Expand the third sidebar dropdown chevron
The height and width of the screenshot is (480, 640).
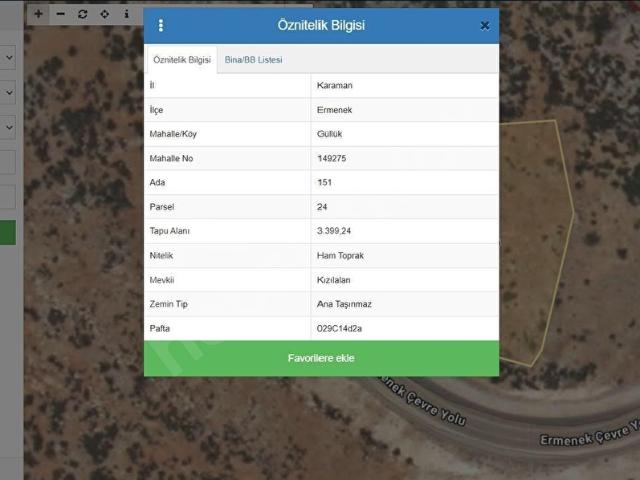(9, 127)
